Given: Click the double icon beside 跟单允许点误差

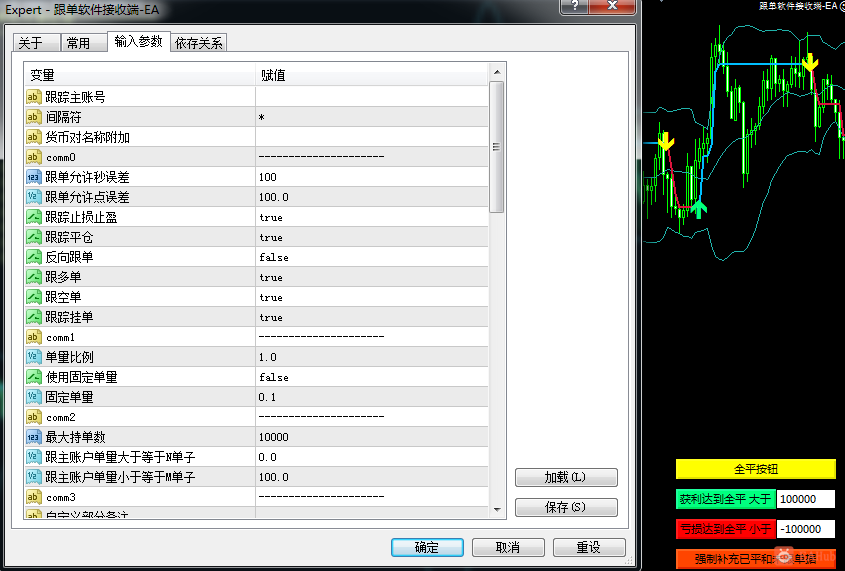Looking at the screenshot, I should pyautogui.click(x=34, y=197).
